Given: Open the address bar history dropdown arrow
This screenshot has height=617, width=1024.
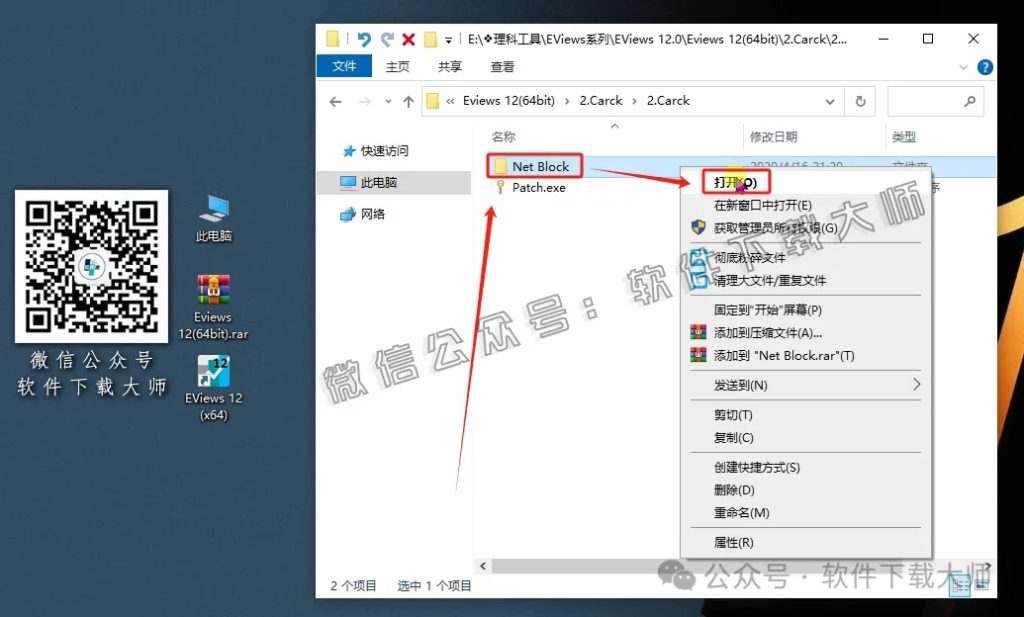Looking at the screenshot, I should tap(828, 101).
